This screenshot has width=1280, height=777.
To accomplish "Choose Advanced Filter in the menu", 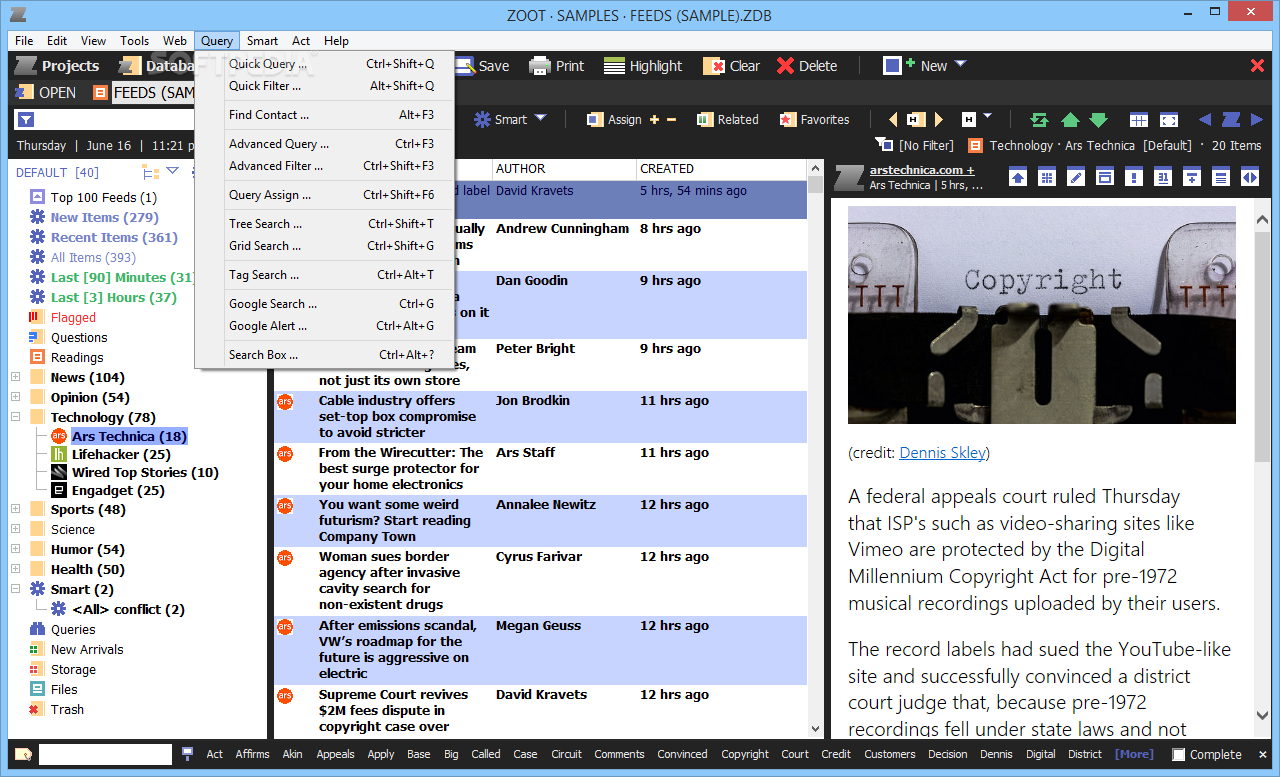I will point(325,166).
